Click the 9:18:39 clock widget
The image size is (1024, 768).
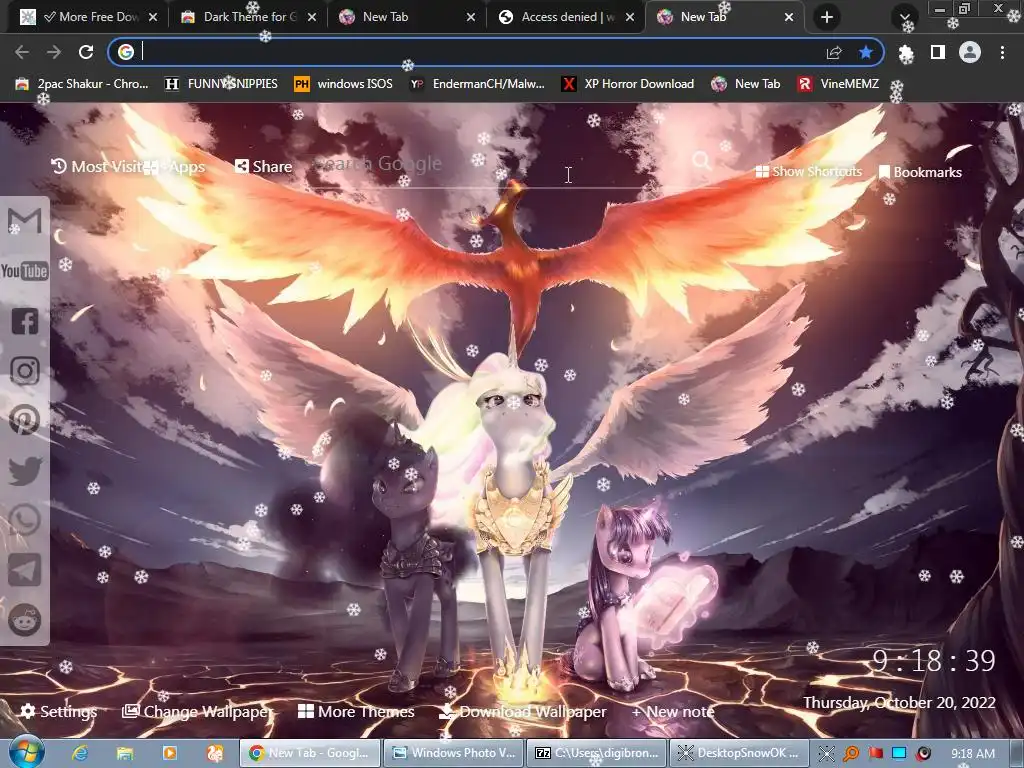point(934,661)
